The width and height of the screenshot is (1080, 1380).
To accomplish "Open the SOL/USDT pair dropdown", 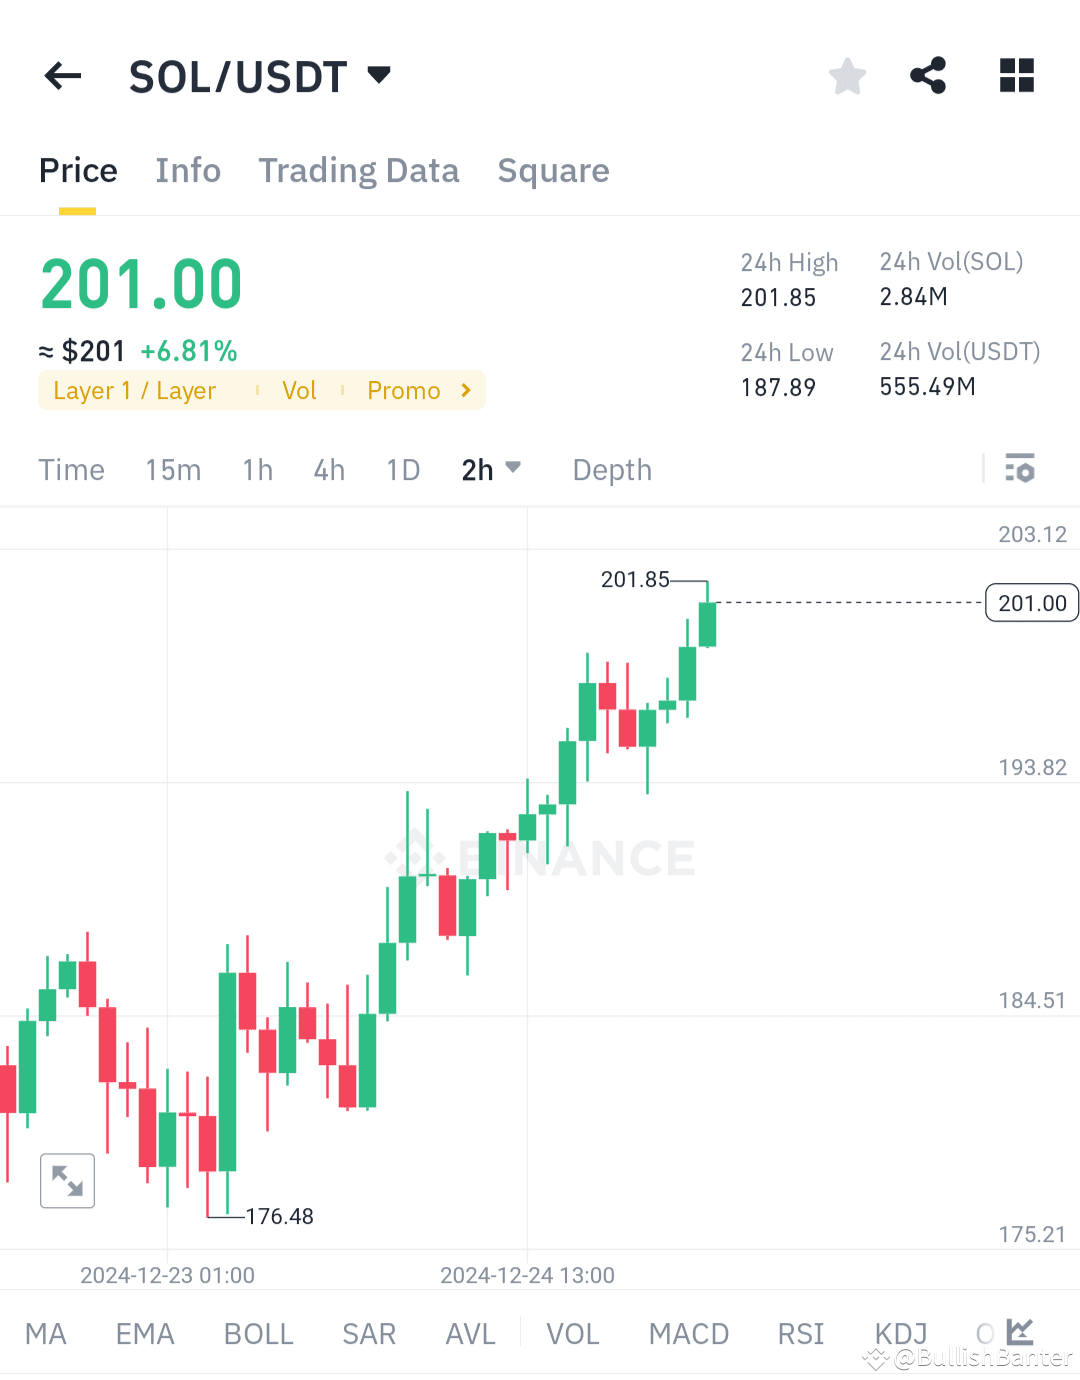I will (378, 74).
